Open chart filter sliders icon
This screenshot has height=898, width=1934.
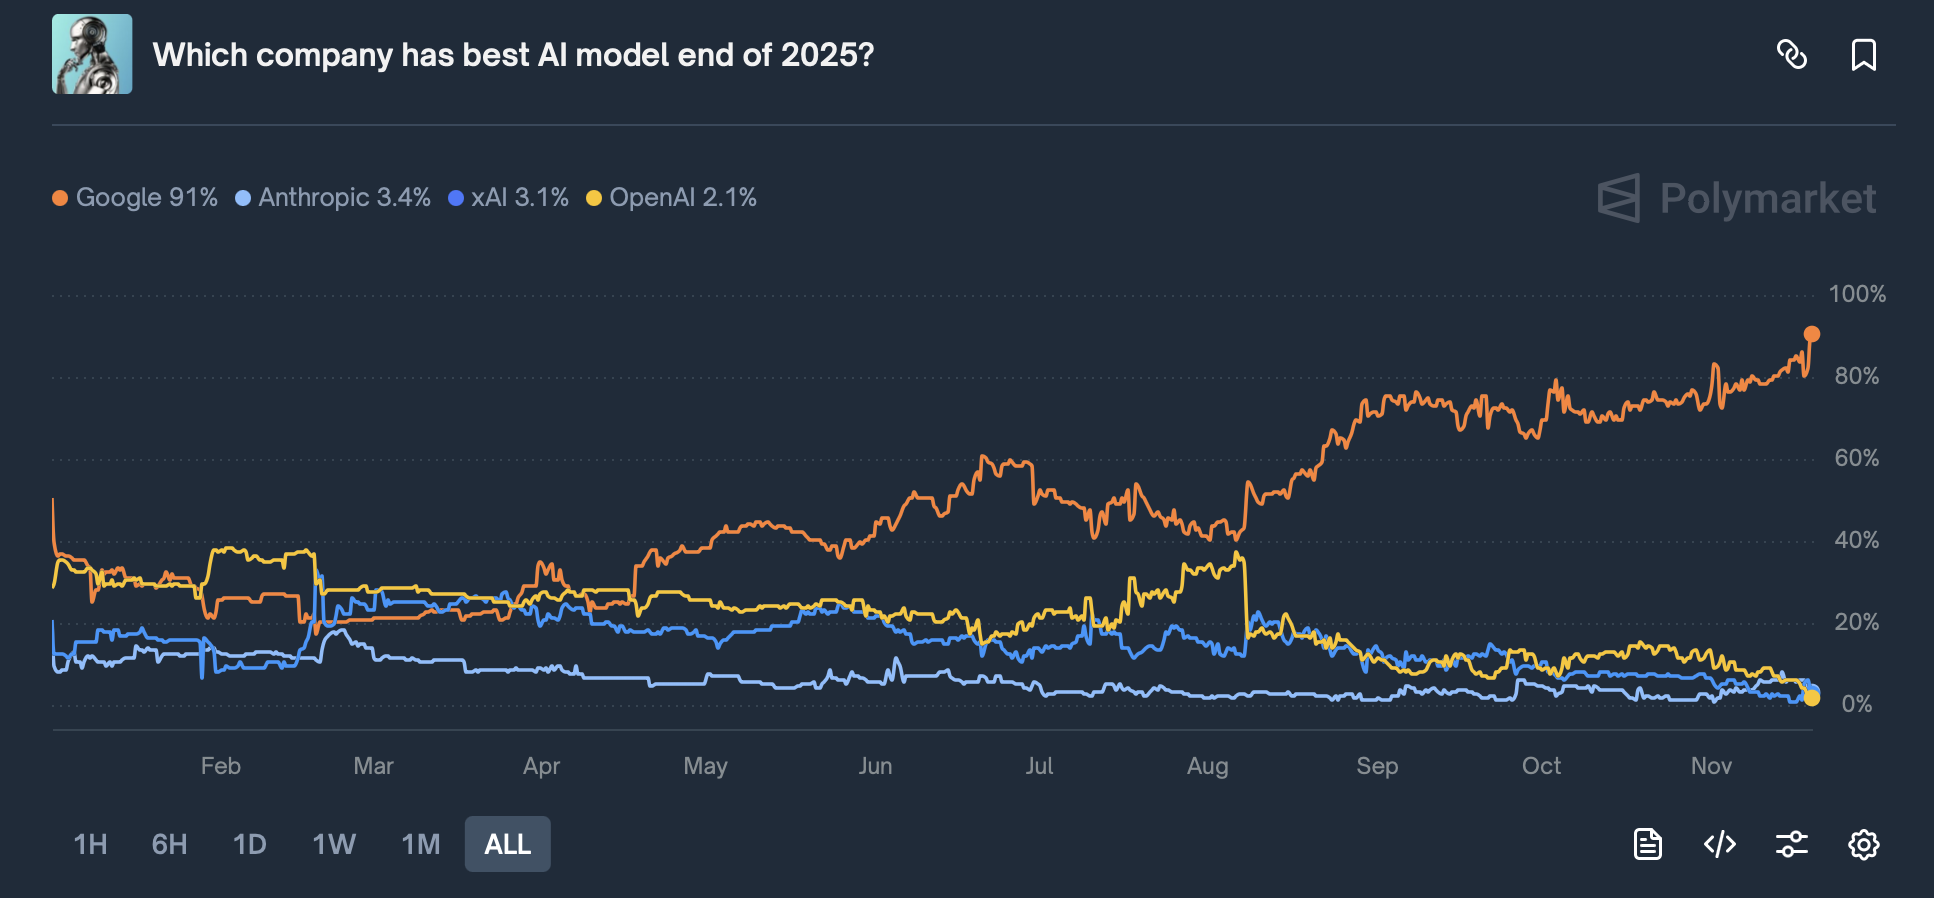coord(1791,844)
